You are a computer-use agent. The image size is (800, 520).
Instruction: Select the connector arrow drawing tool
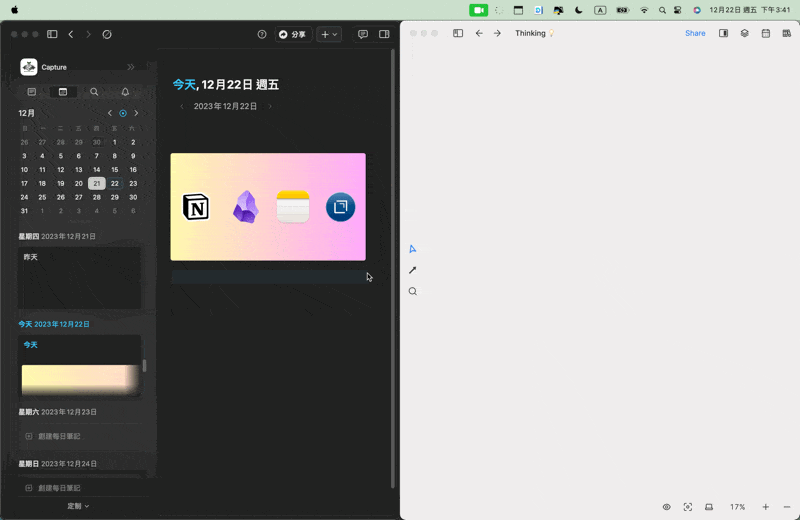[412, 270]
